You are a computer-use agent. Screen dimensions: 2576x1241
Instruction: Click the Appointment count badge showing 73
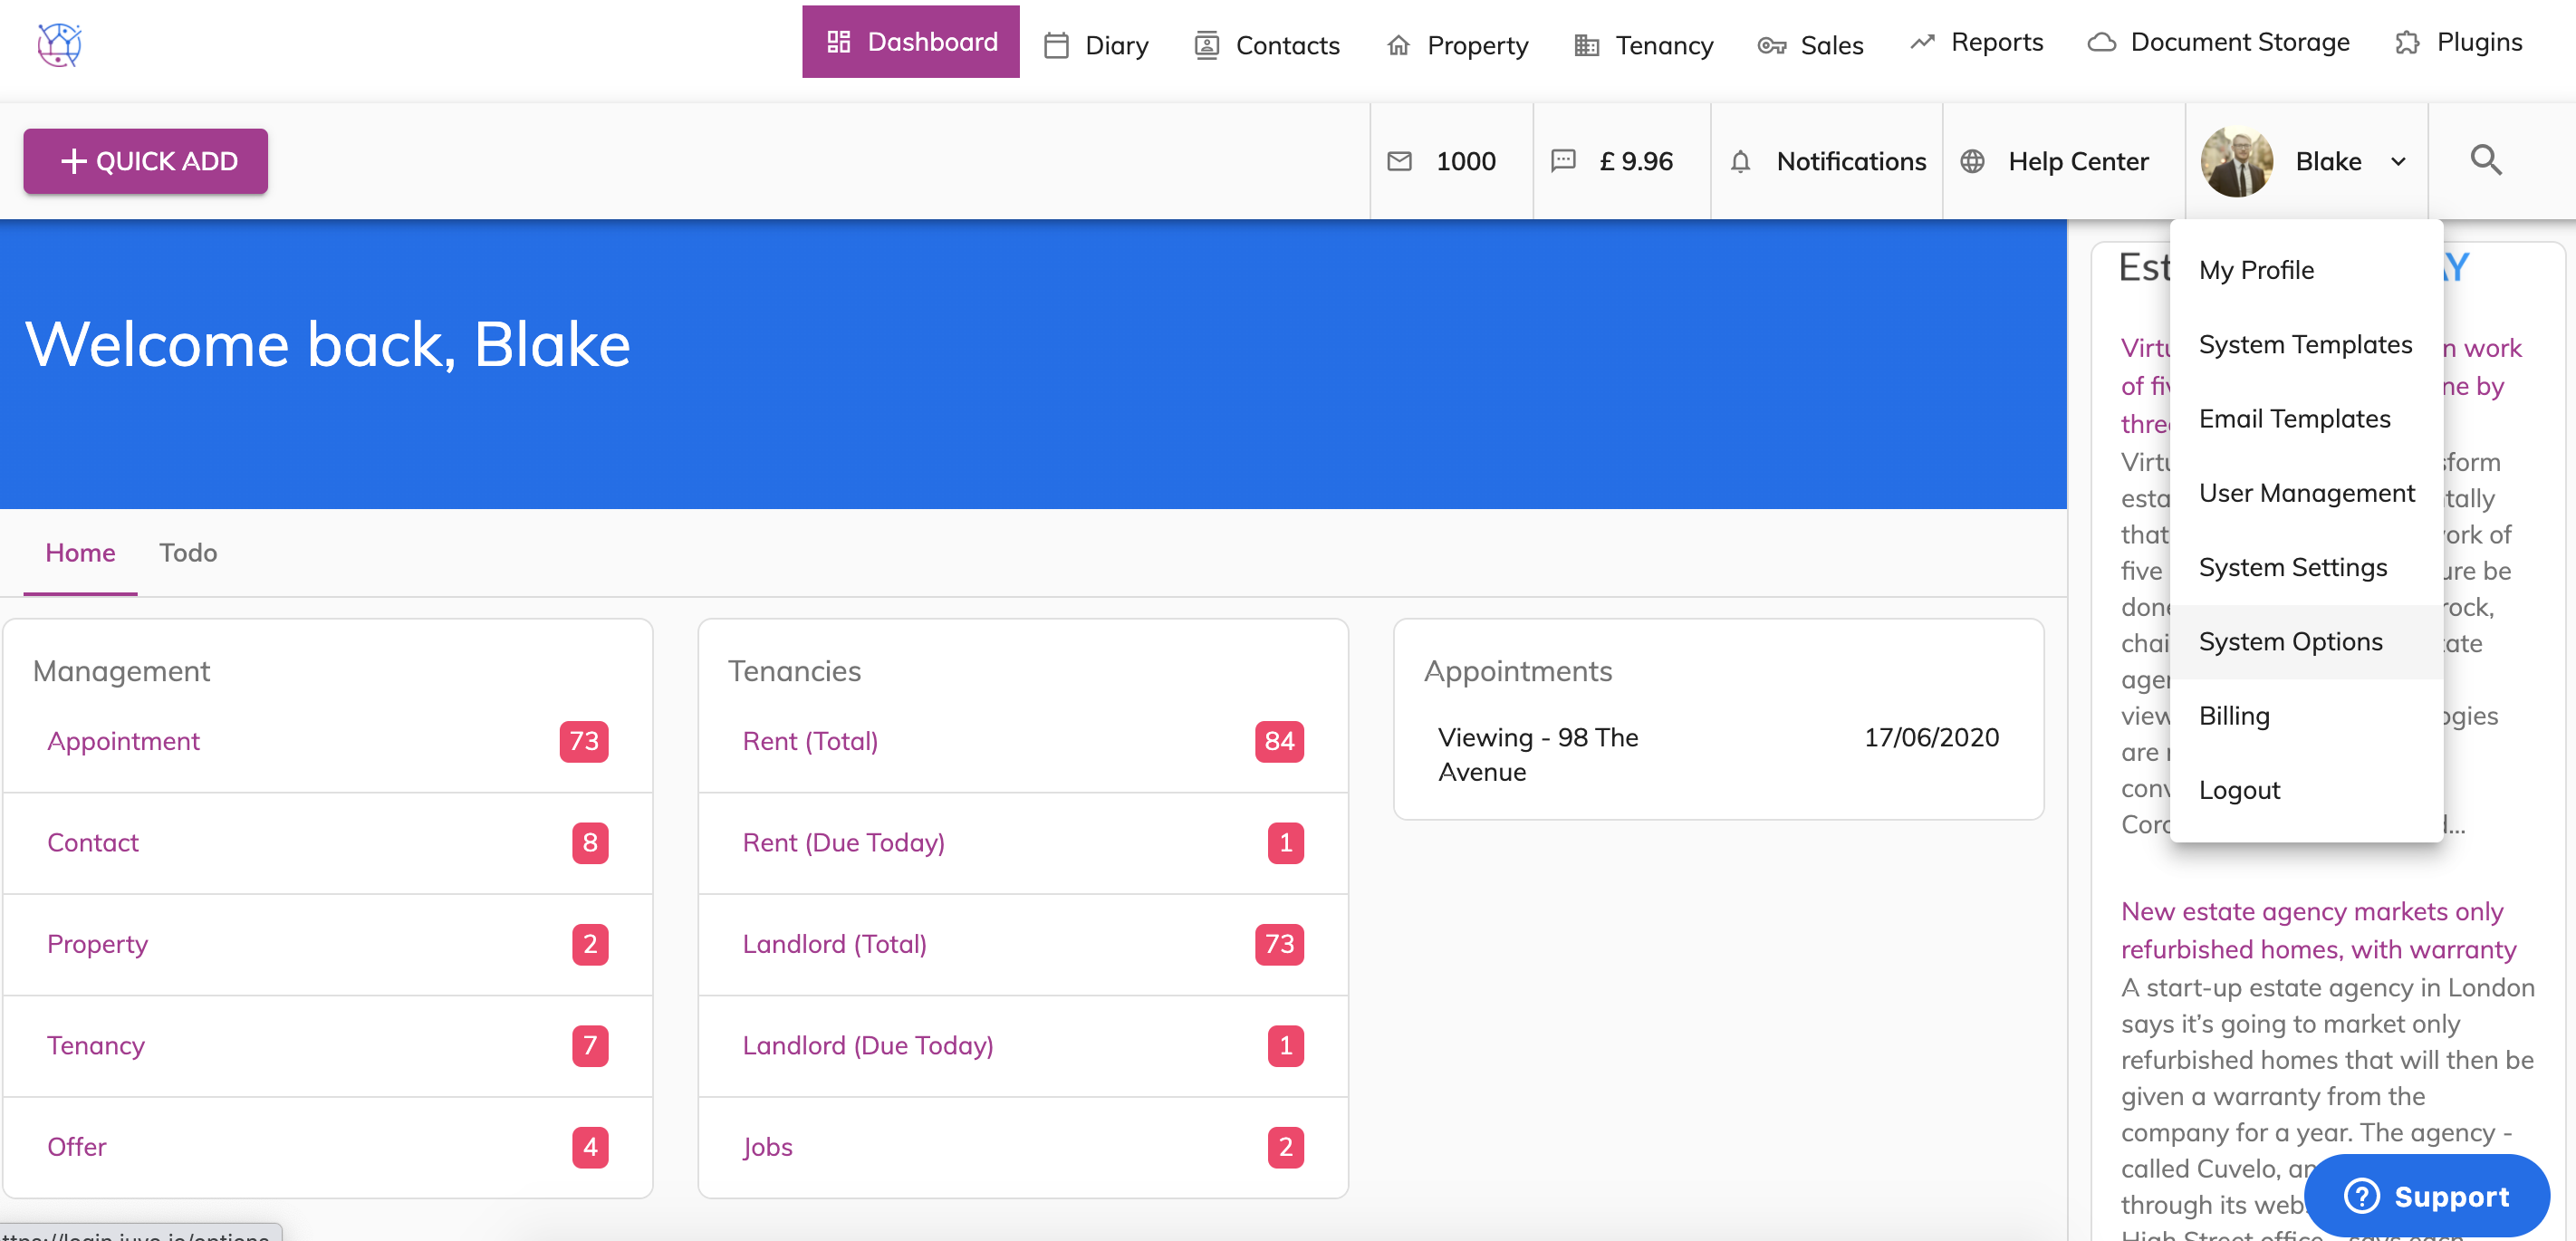click(x=585, y=741)
